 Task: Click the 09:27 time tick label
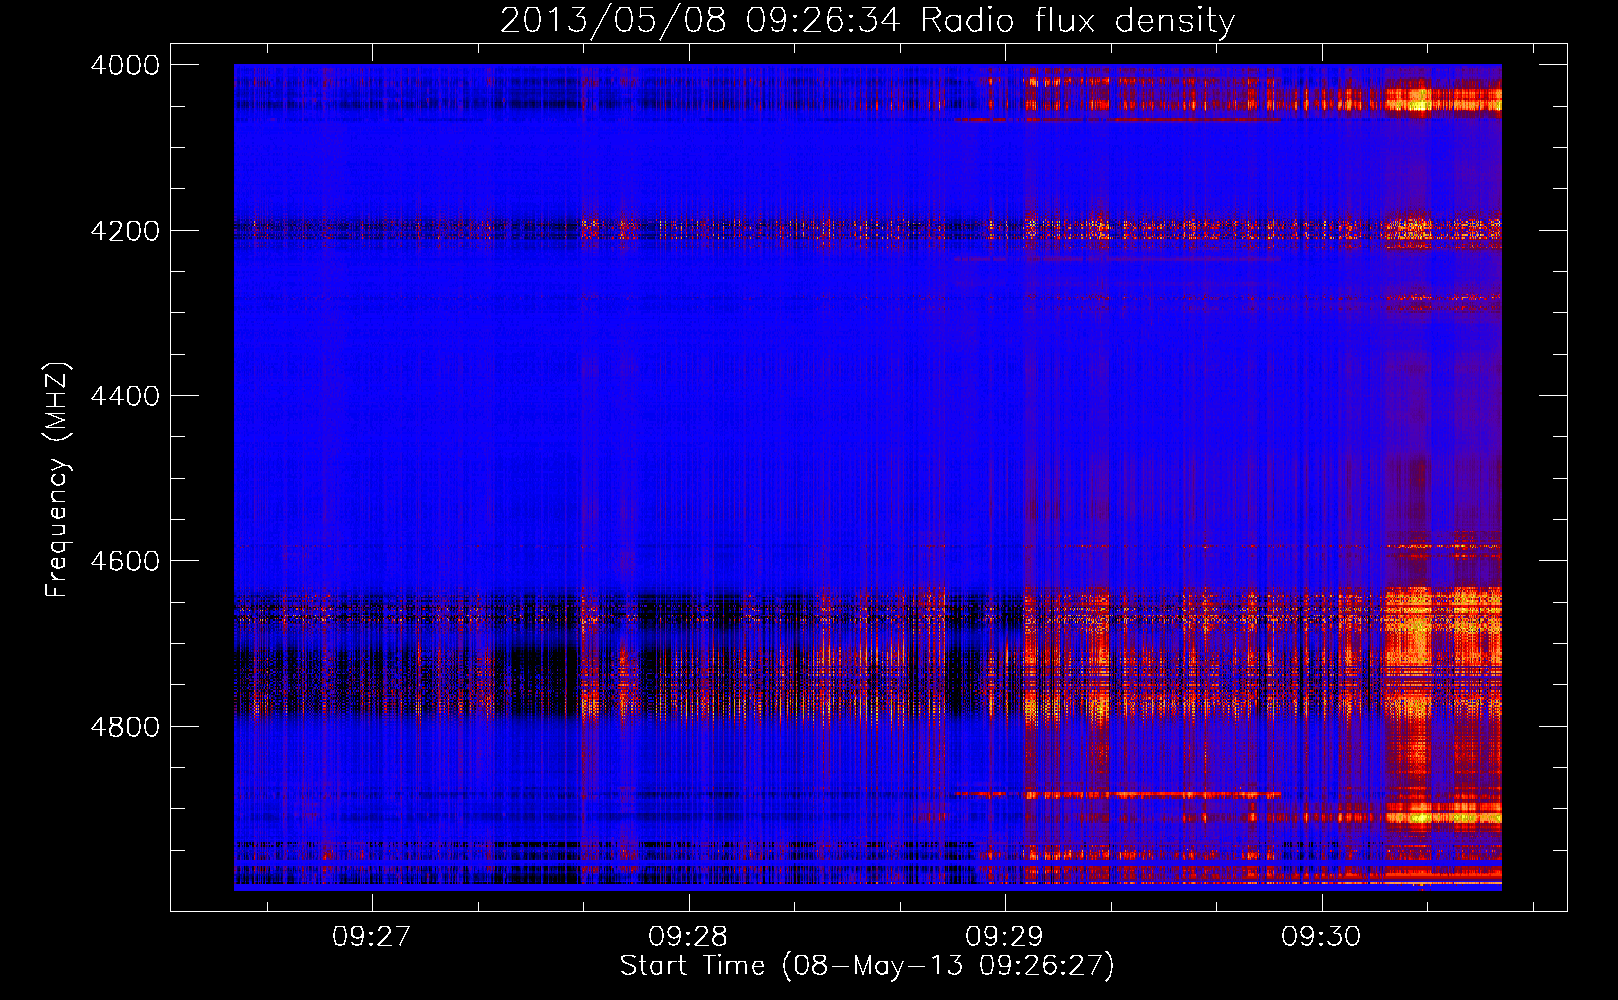click(x=372, y=936)
